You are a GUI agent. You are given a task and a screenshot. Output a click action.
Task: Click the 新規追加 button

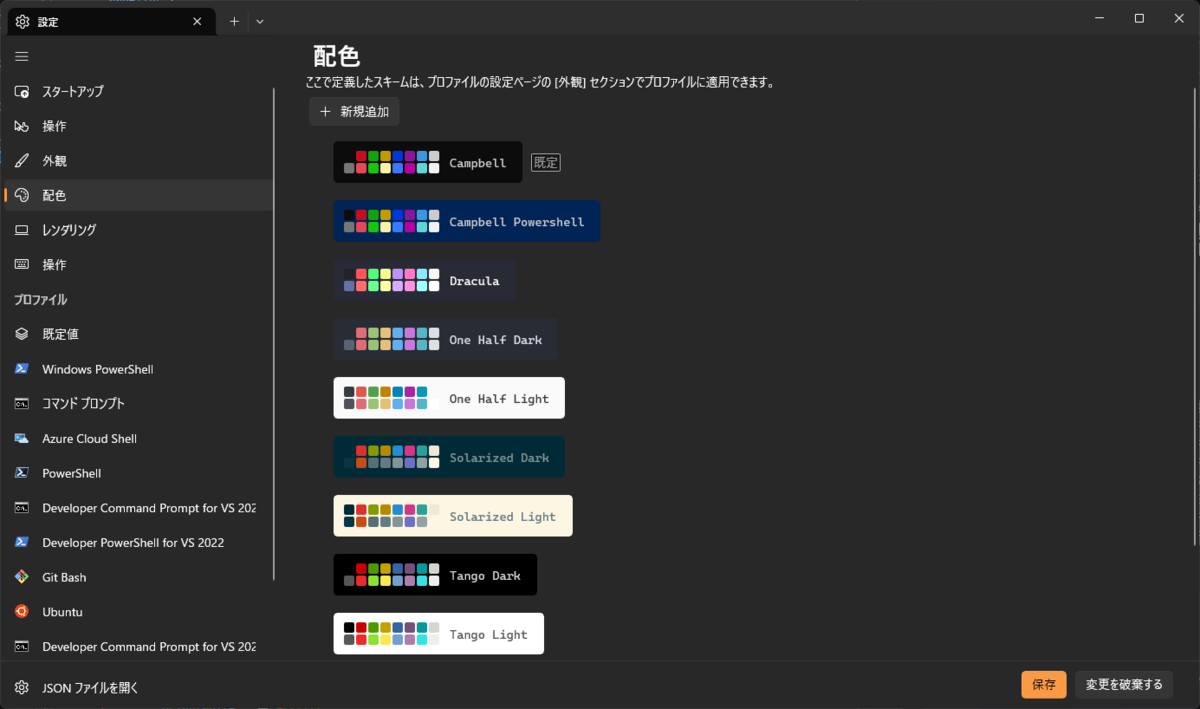(354, 112)
